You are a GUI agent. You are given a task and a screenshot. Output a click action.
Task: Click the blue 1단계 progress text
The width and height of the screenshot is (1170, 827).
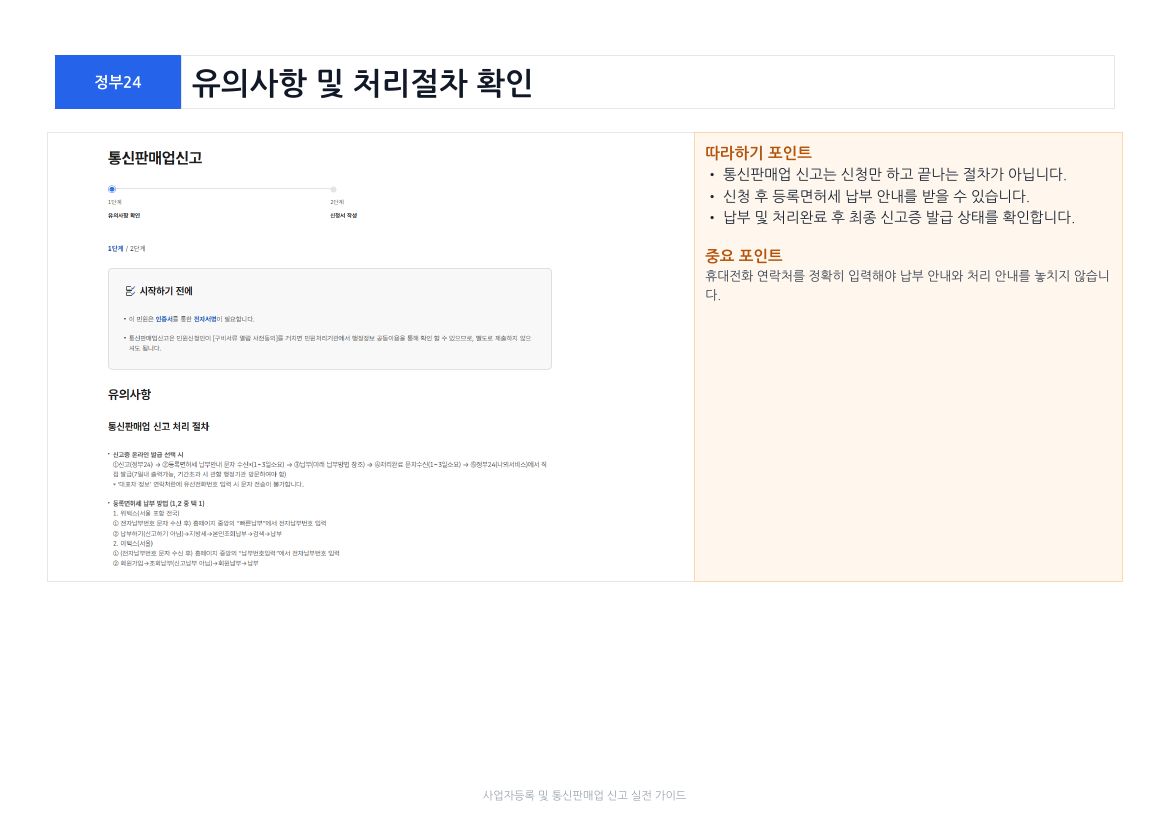115,249
